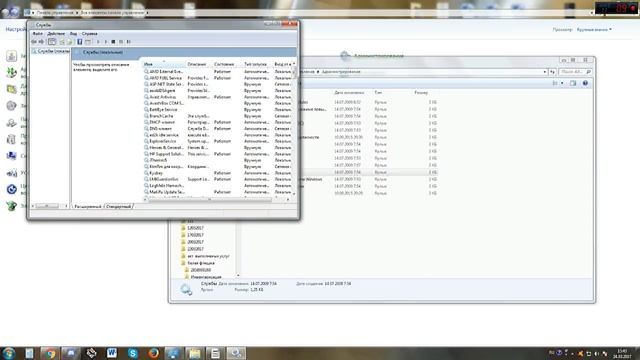Open the File Explorer folder taskbar icon
640x360 pixels.
(x=195, y=353)
